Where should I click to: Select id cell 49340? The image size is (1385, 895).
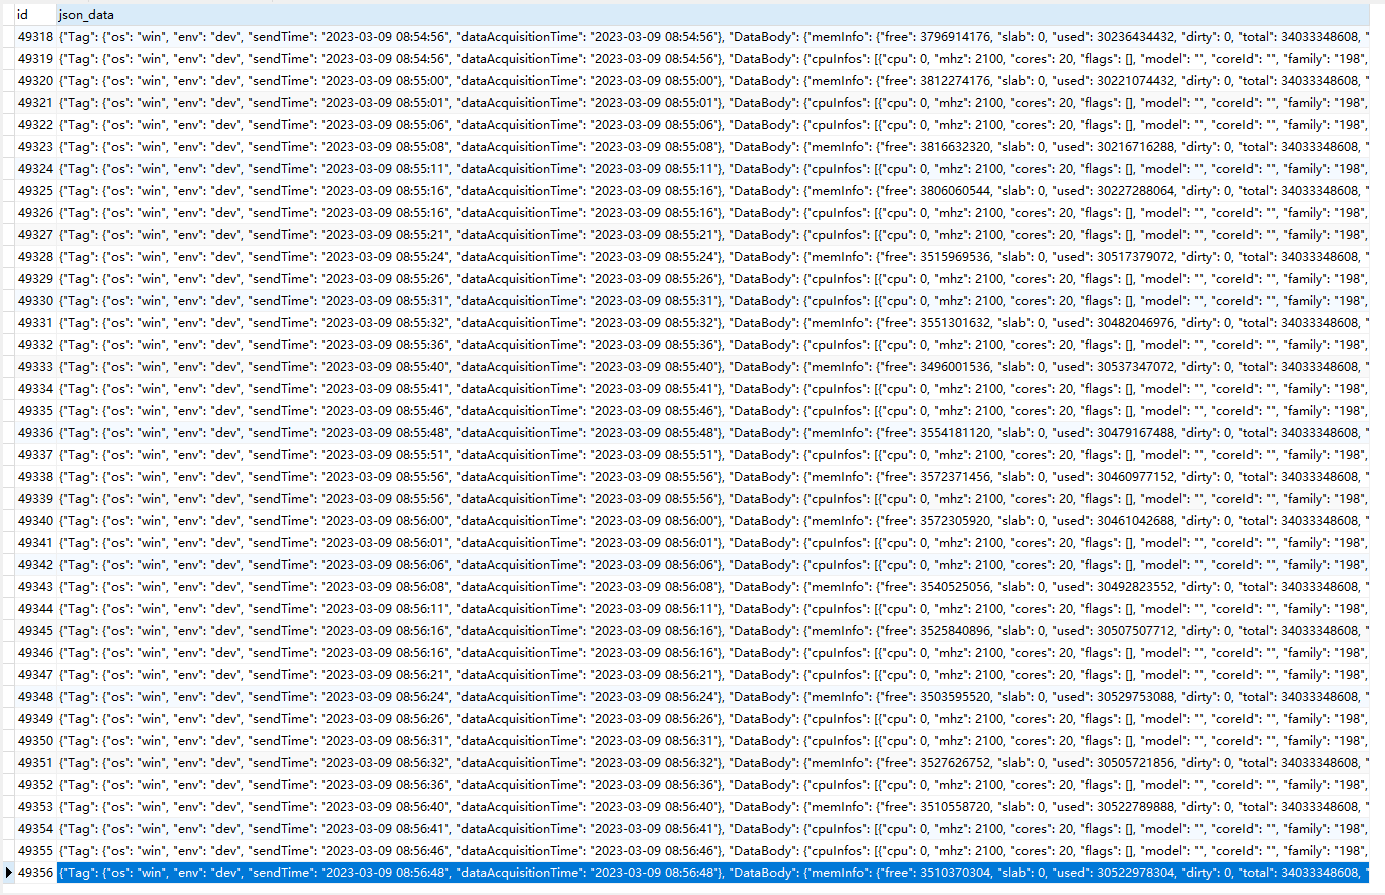35,521
